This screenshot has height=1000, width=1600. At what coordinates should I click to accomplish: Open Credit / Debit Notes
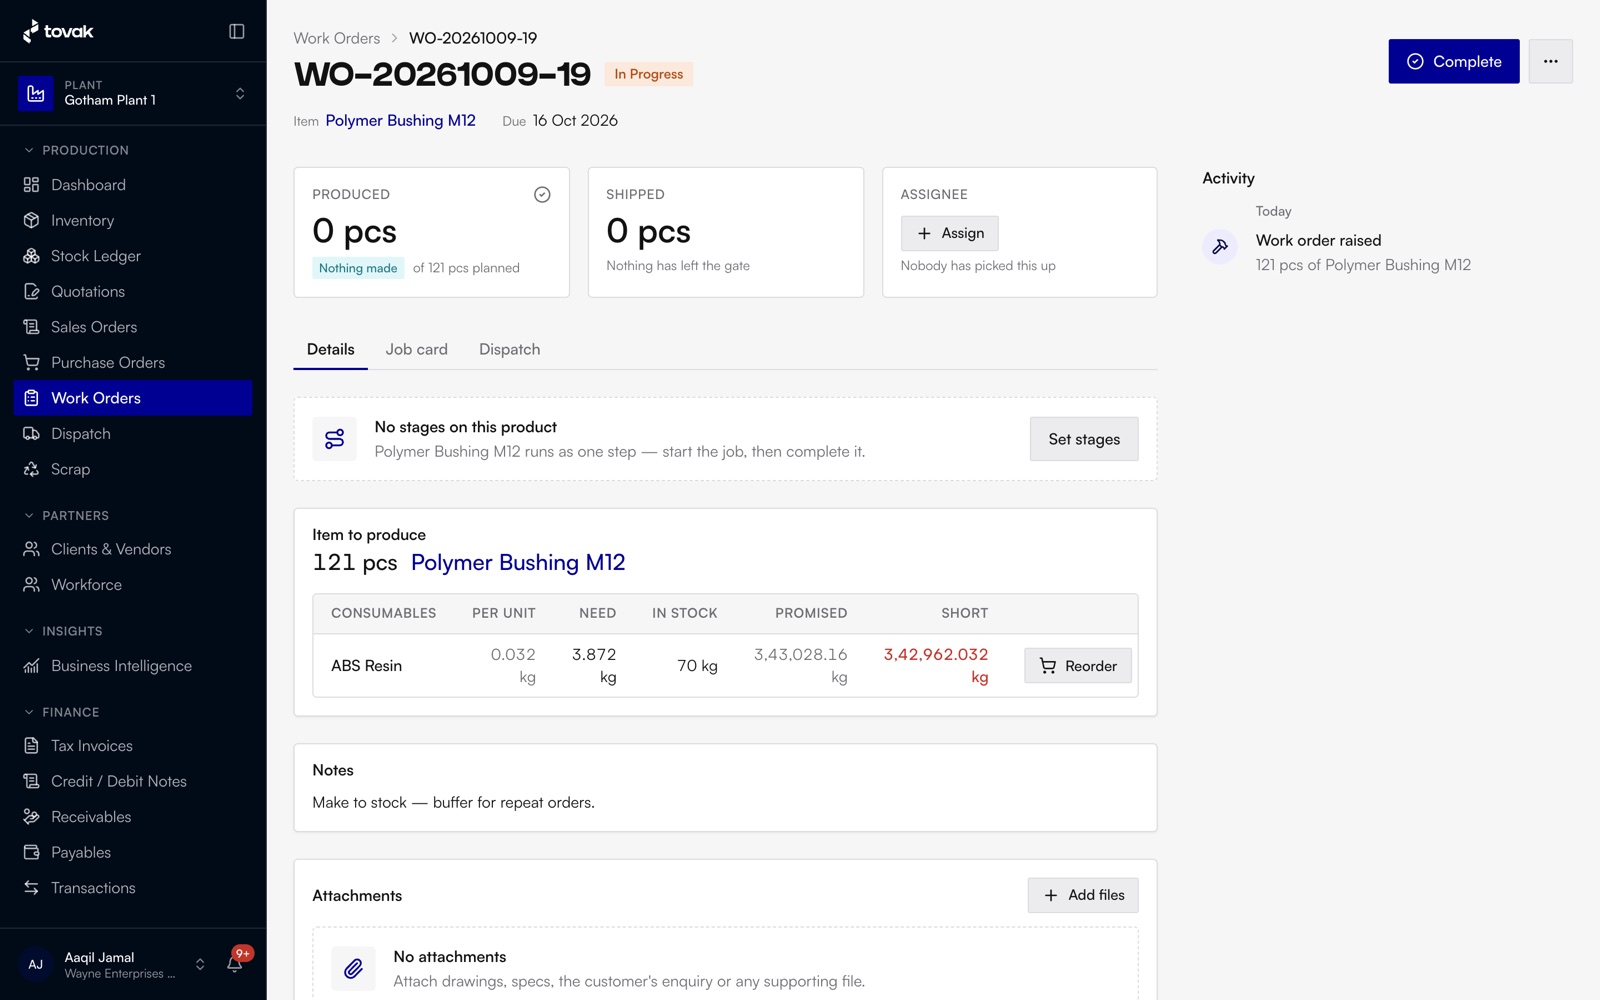[x=133, y=781]
